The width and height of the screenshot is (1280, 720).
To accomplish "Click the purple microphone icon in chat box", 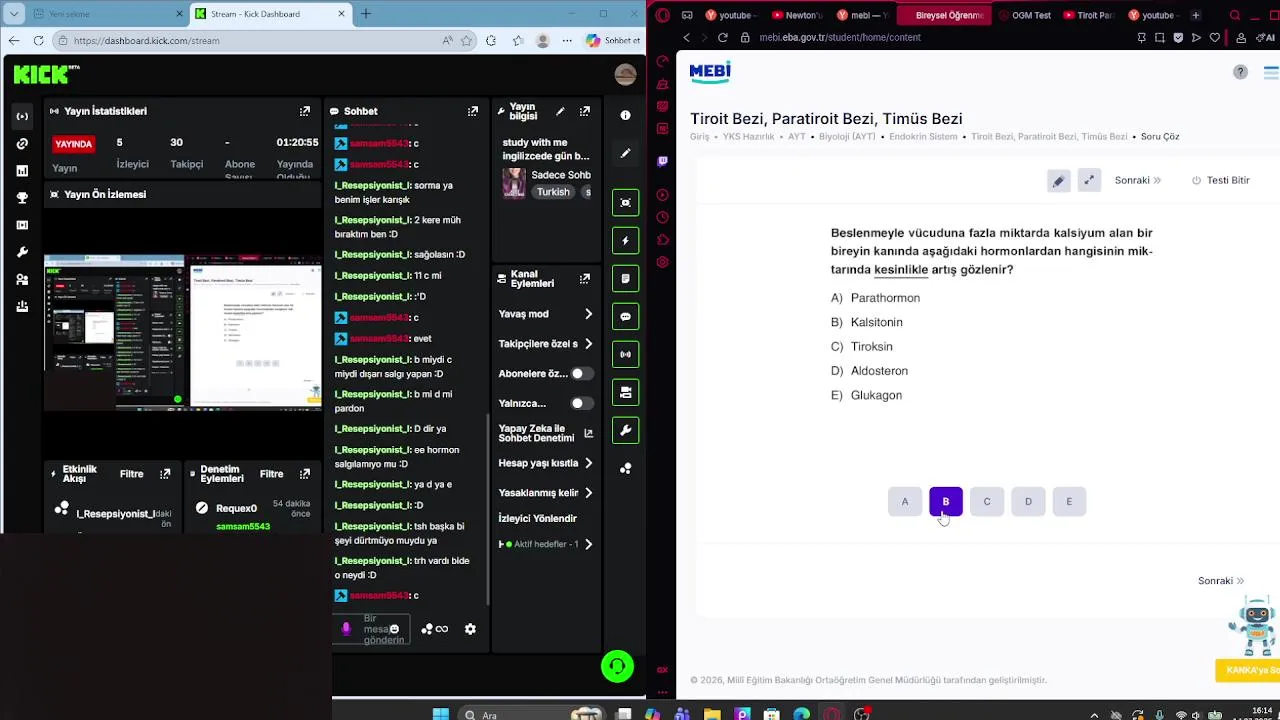I will click(346, 628).
